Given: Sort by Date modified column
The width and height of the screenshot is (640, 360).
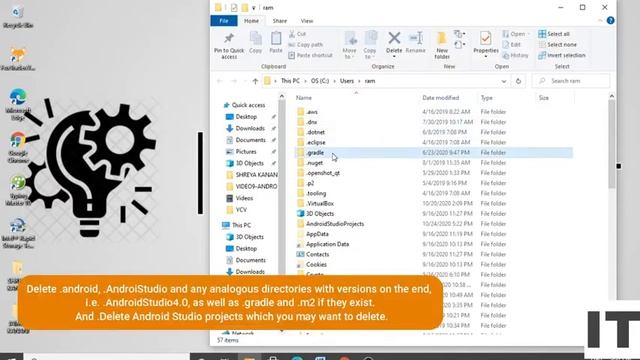Looking at the screenshot, I should click(x=440, y=98).
